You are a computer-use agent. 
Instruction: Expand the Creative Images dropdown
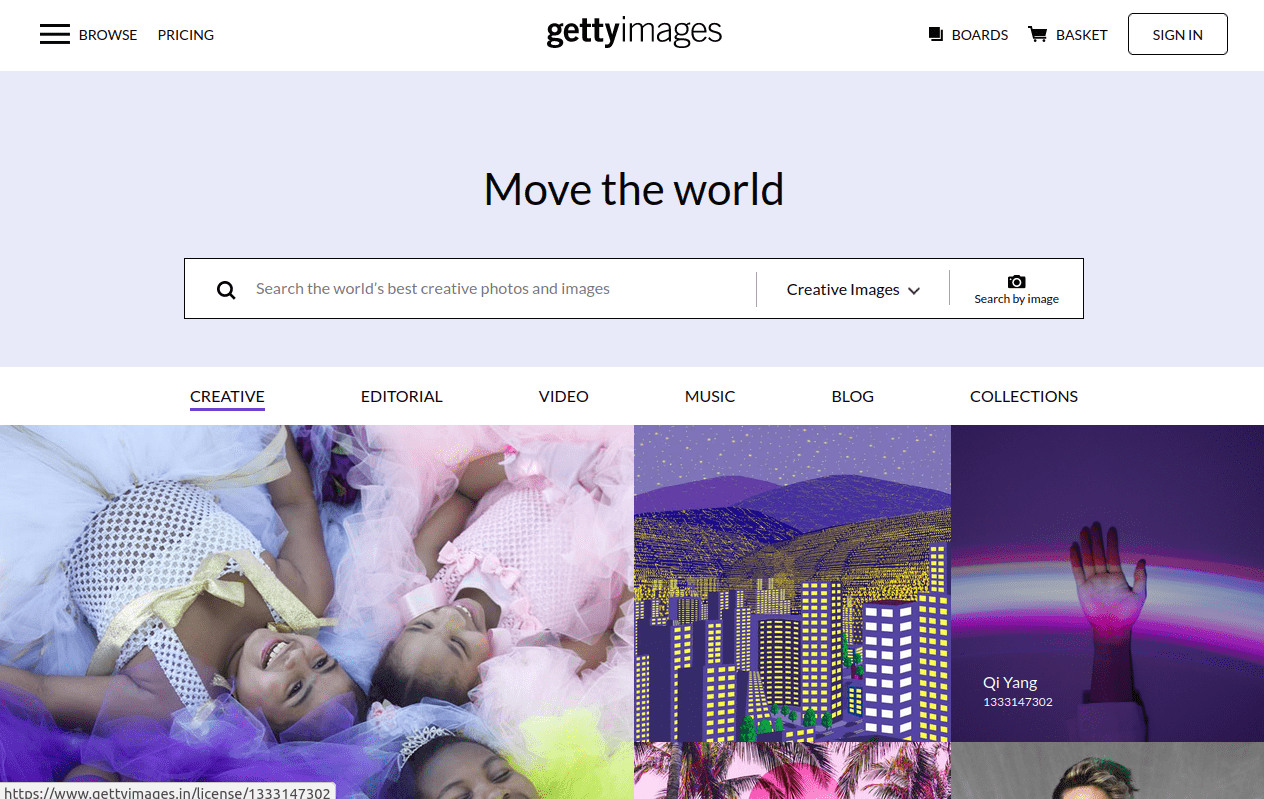(853, 289)
